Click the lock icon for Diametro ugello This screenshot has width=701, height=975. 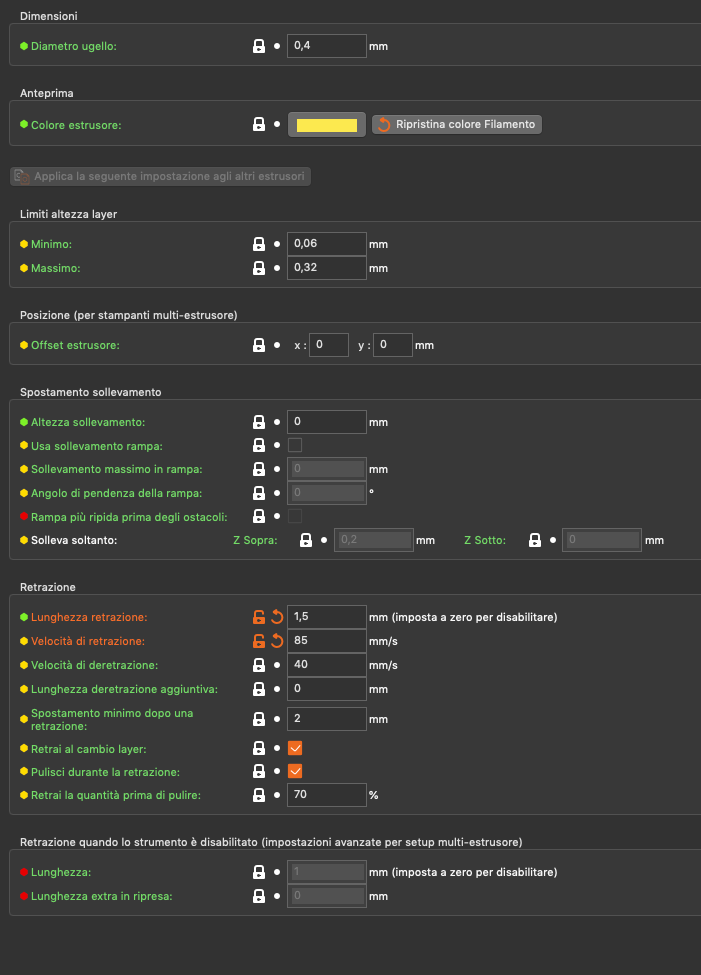[259, 46]
